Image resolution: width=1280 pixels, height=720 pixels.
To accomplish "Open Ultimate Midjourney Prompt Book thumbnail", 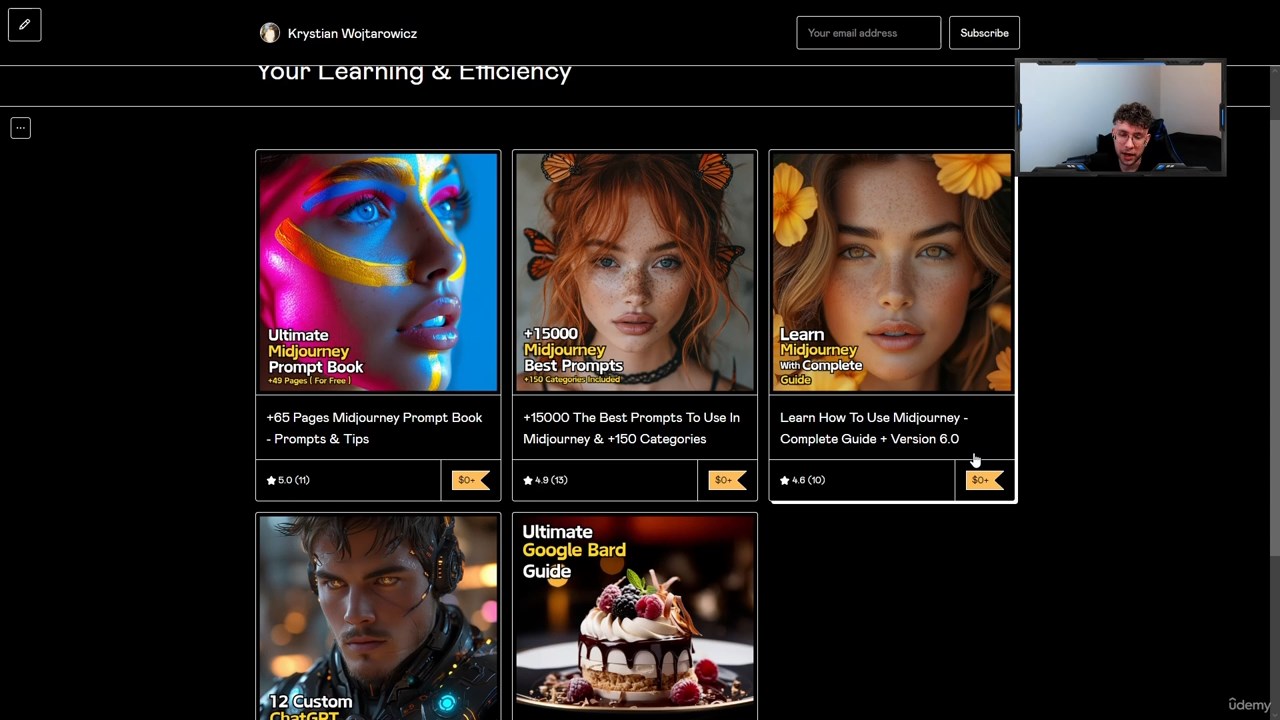I will [x=378, y=272].
